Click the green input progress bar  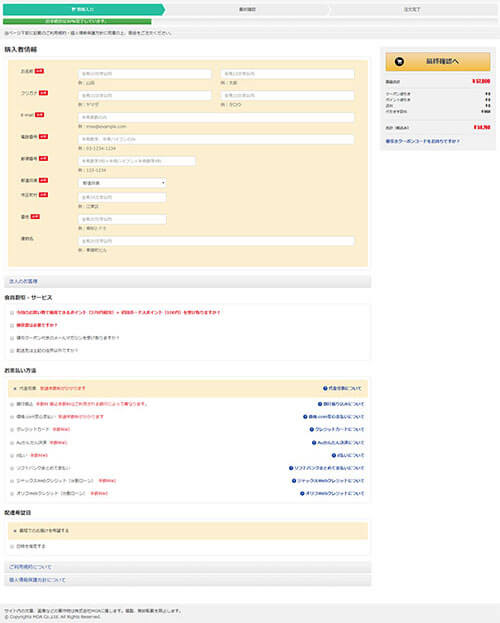click(77, 21)
